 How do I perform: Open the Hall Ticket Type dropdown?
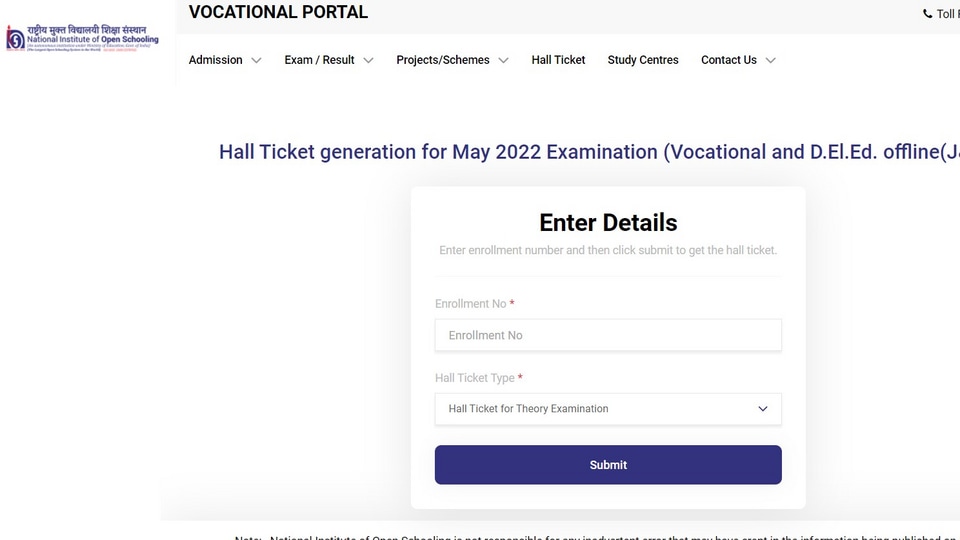[608, 409]
